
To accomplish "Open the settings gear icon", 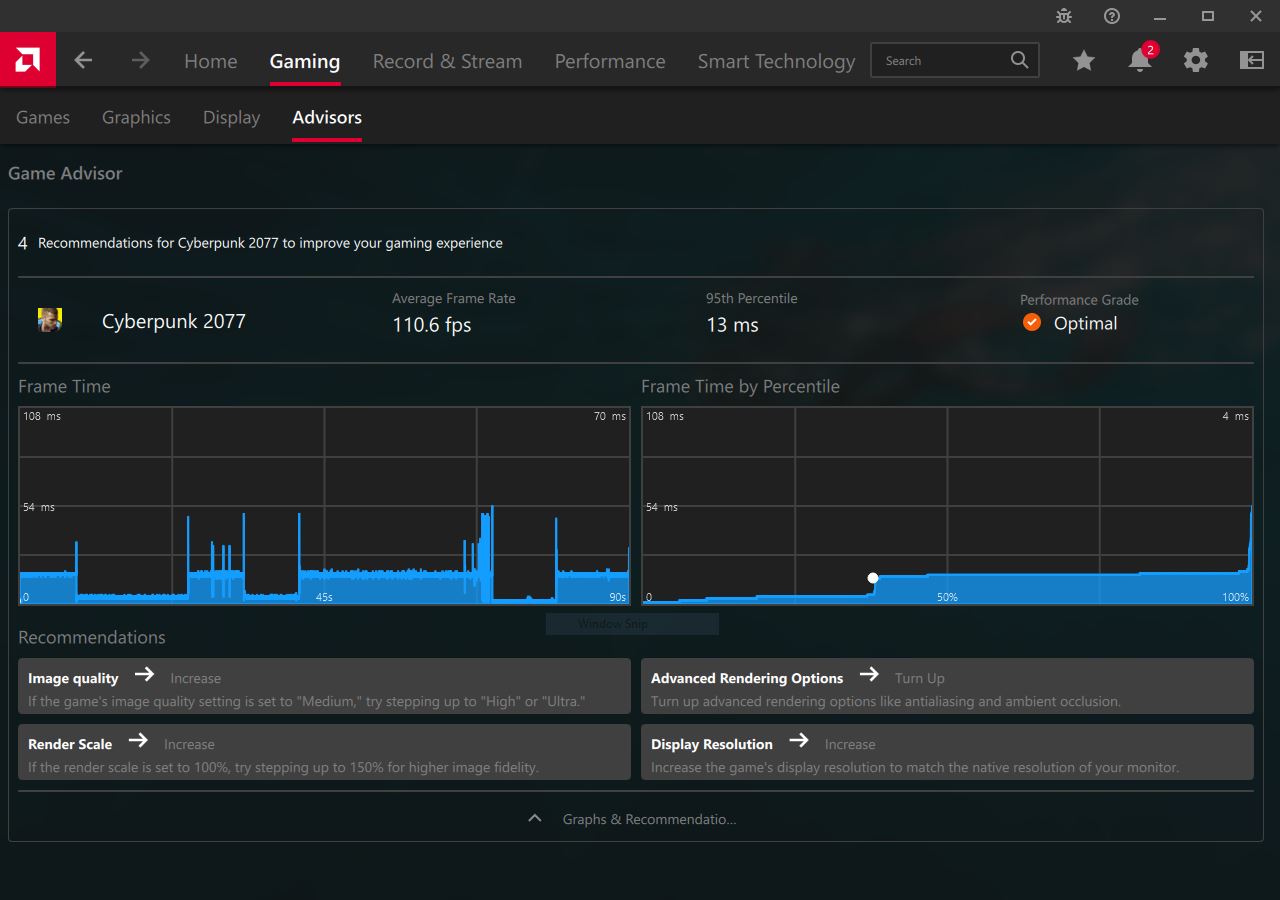I will [x=1196, y=60].
